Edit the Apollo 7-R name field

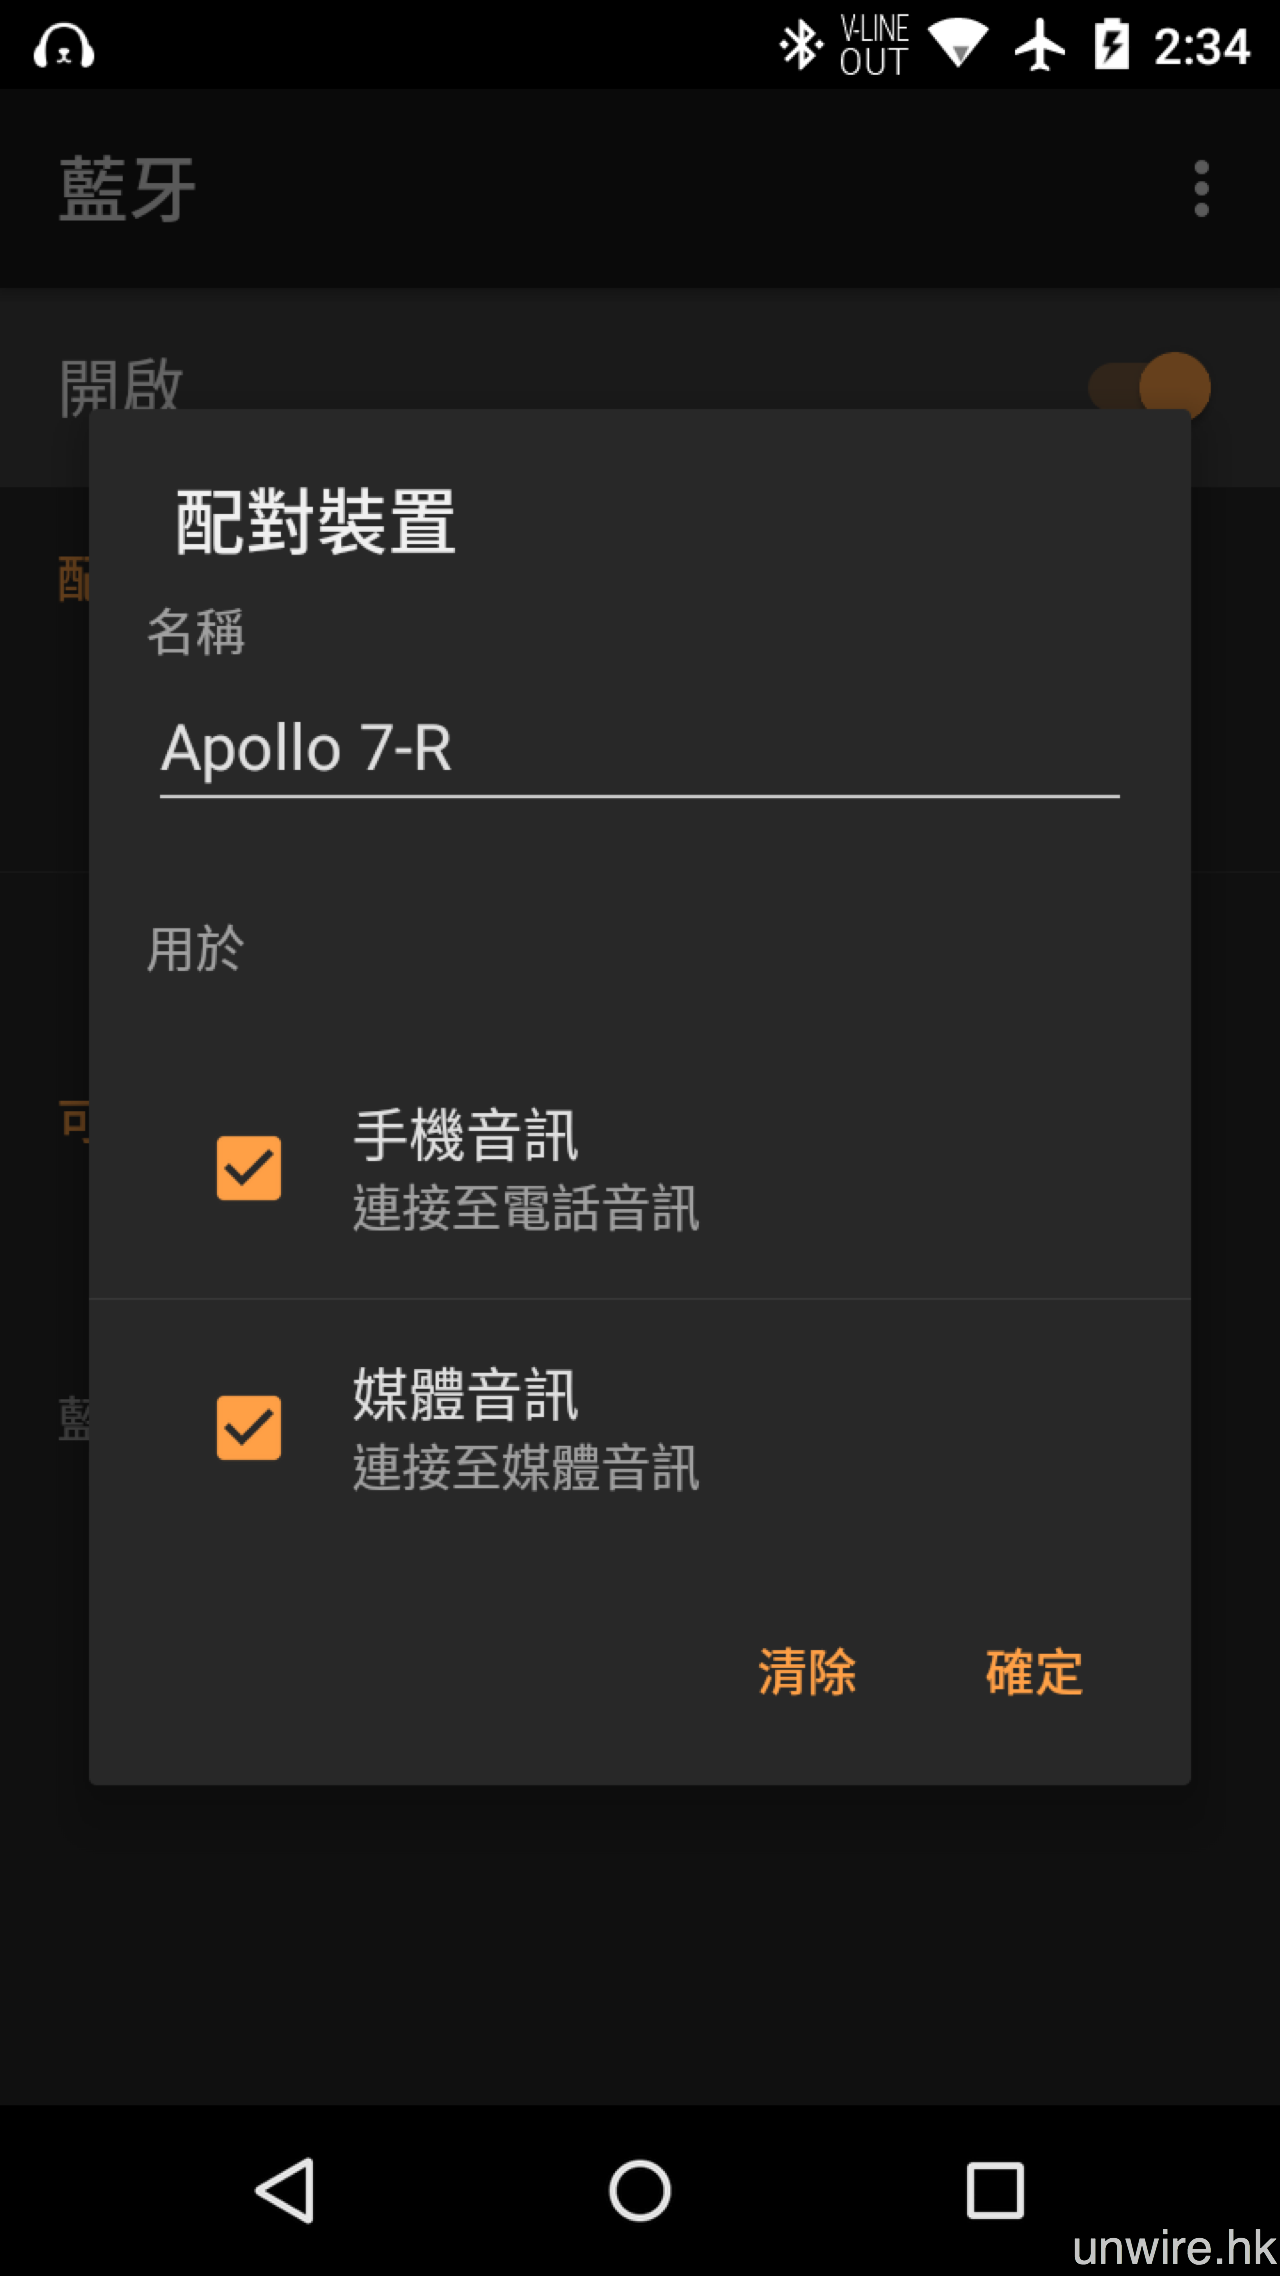click(x=638, y=748)
